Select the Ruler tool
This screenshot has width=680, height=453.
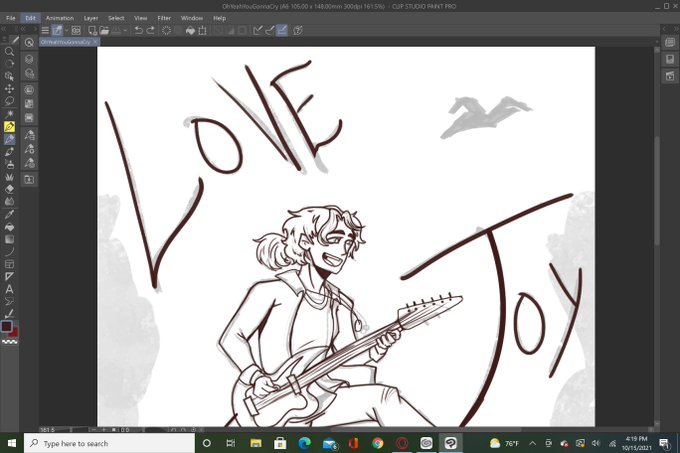9,277
